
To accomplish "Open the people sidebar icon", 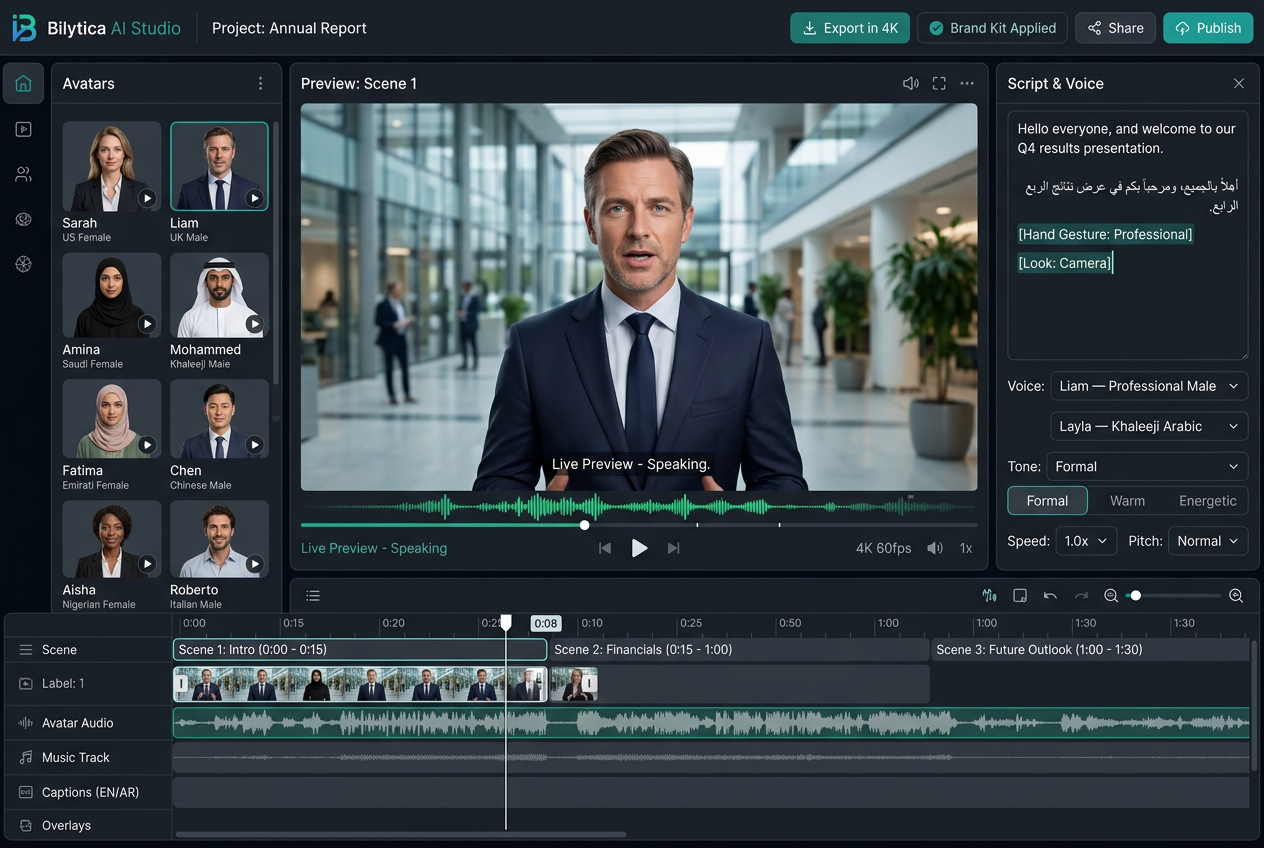I will click(x=23, y=174).
